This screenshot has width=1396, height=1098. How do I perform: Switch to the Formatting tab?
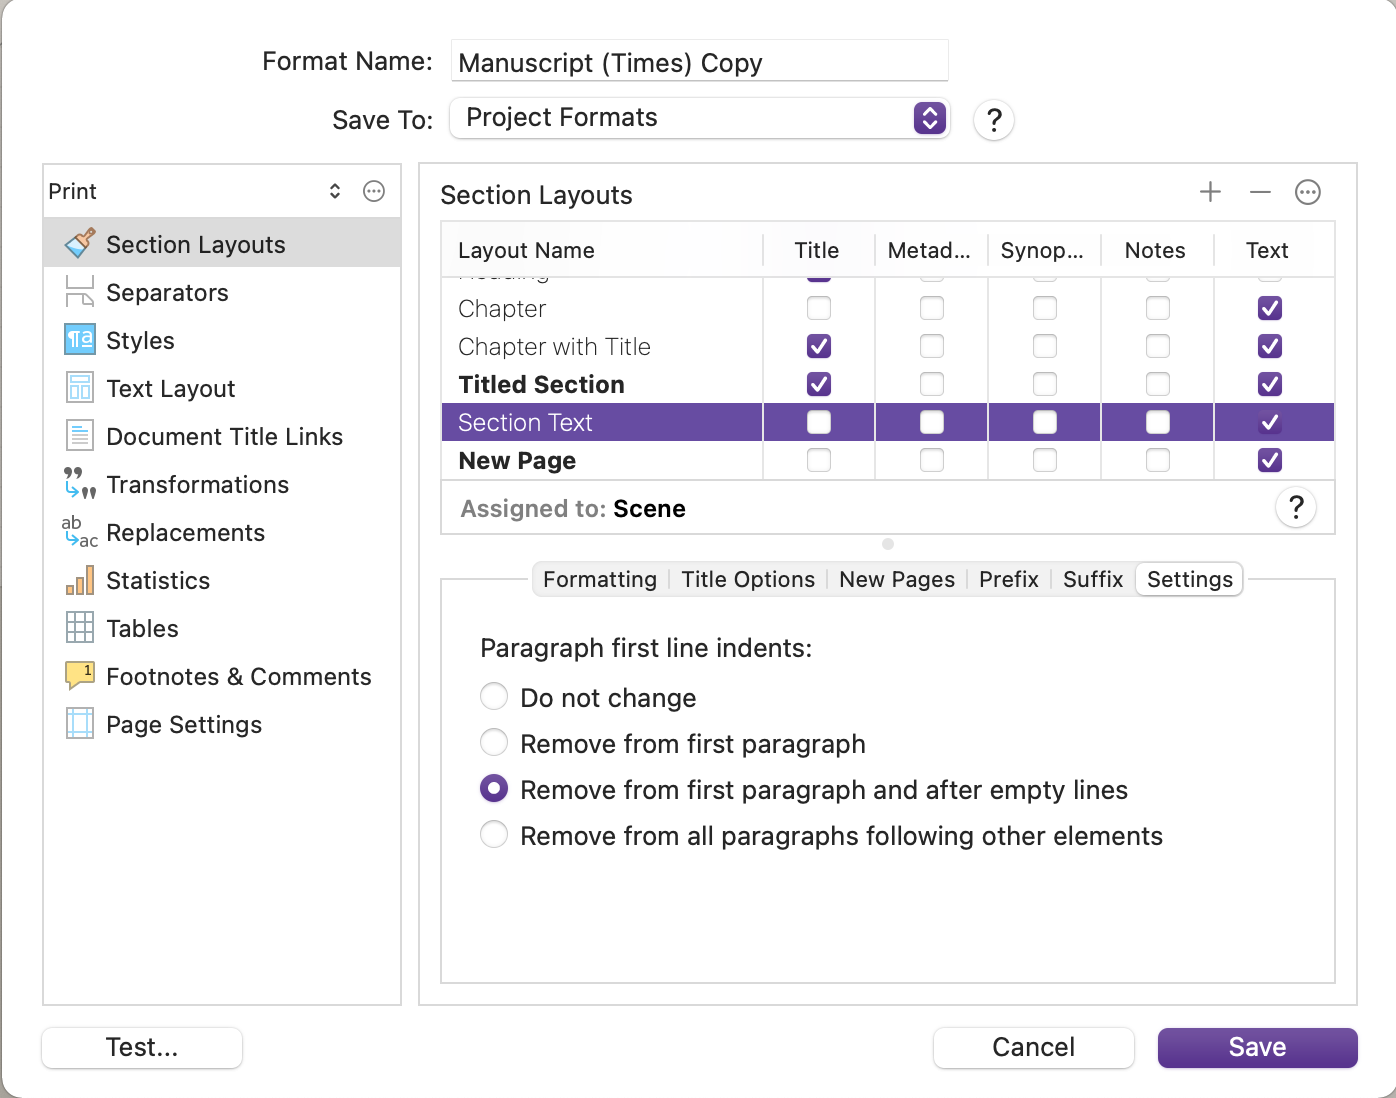(x=600, y=579)
